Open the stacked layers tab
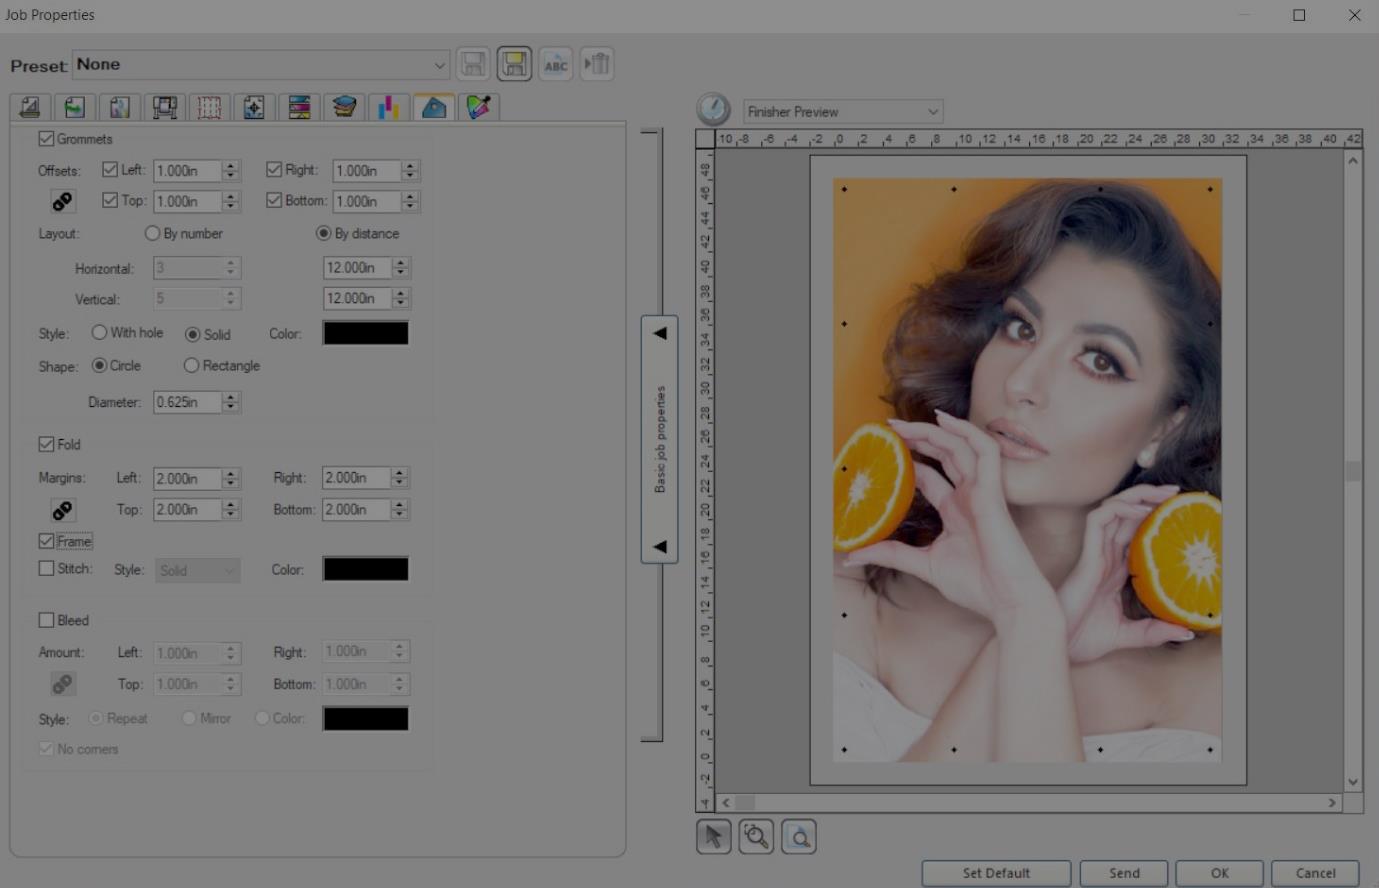The width and height of the screenshot is (1379, 888). (x=344, y=107)
